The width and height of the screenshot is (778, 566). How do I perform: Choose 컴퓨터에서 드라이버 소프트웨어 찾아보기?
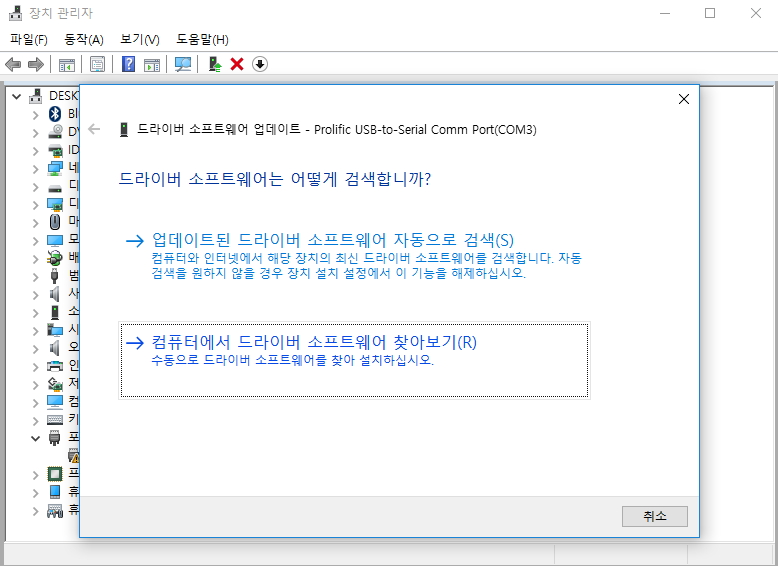tap(314, 342)
